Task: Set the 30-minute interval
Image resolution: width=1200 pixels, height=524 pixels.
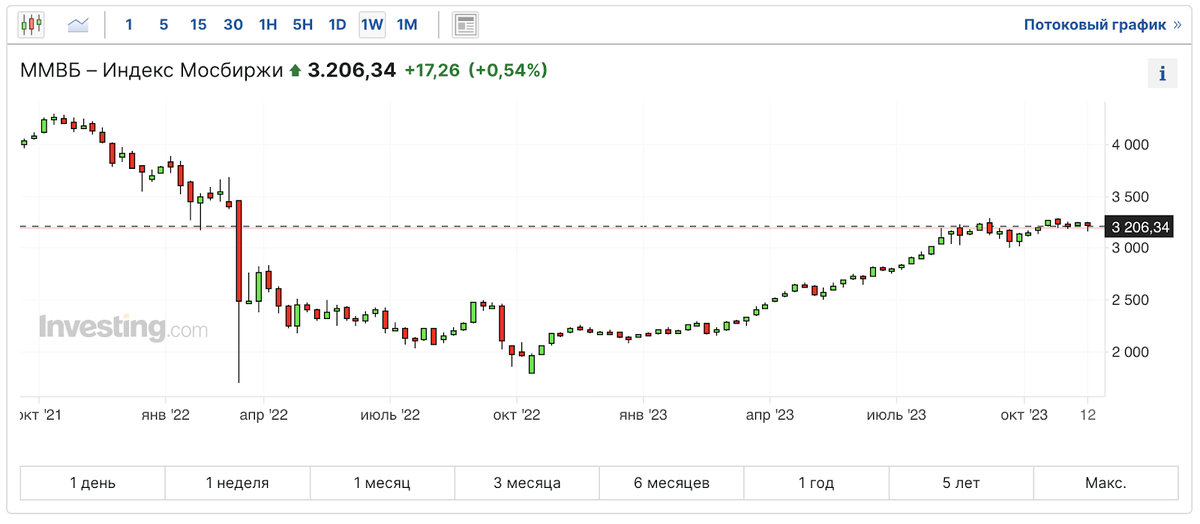Action: click(233, 25)
